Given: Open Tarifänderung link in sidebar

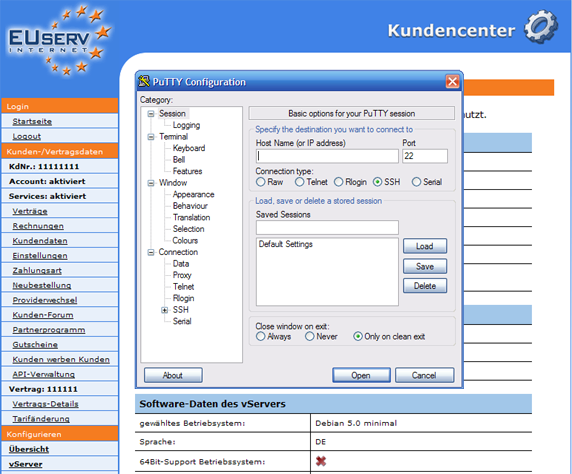Looking at the screenshot, I should click(x=41, y=419).
